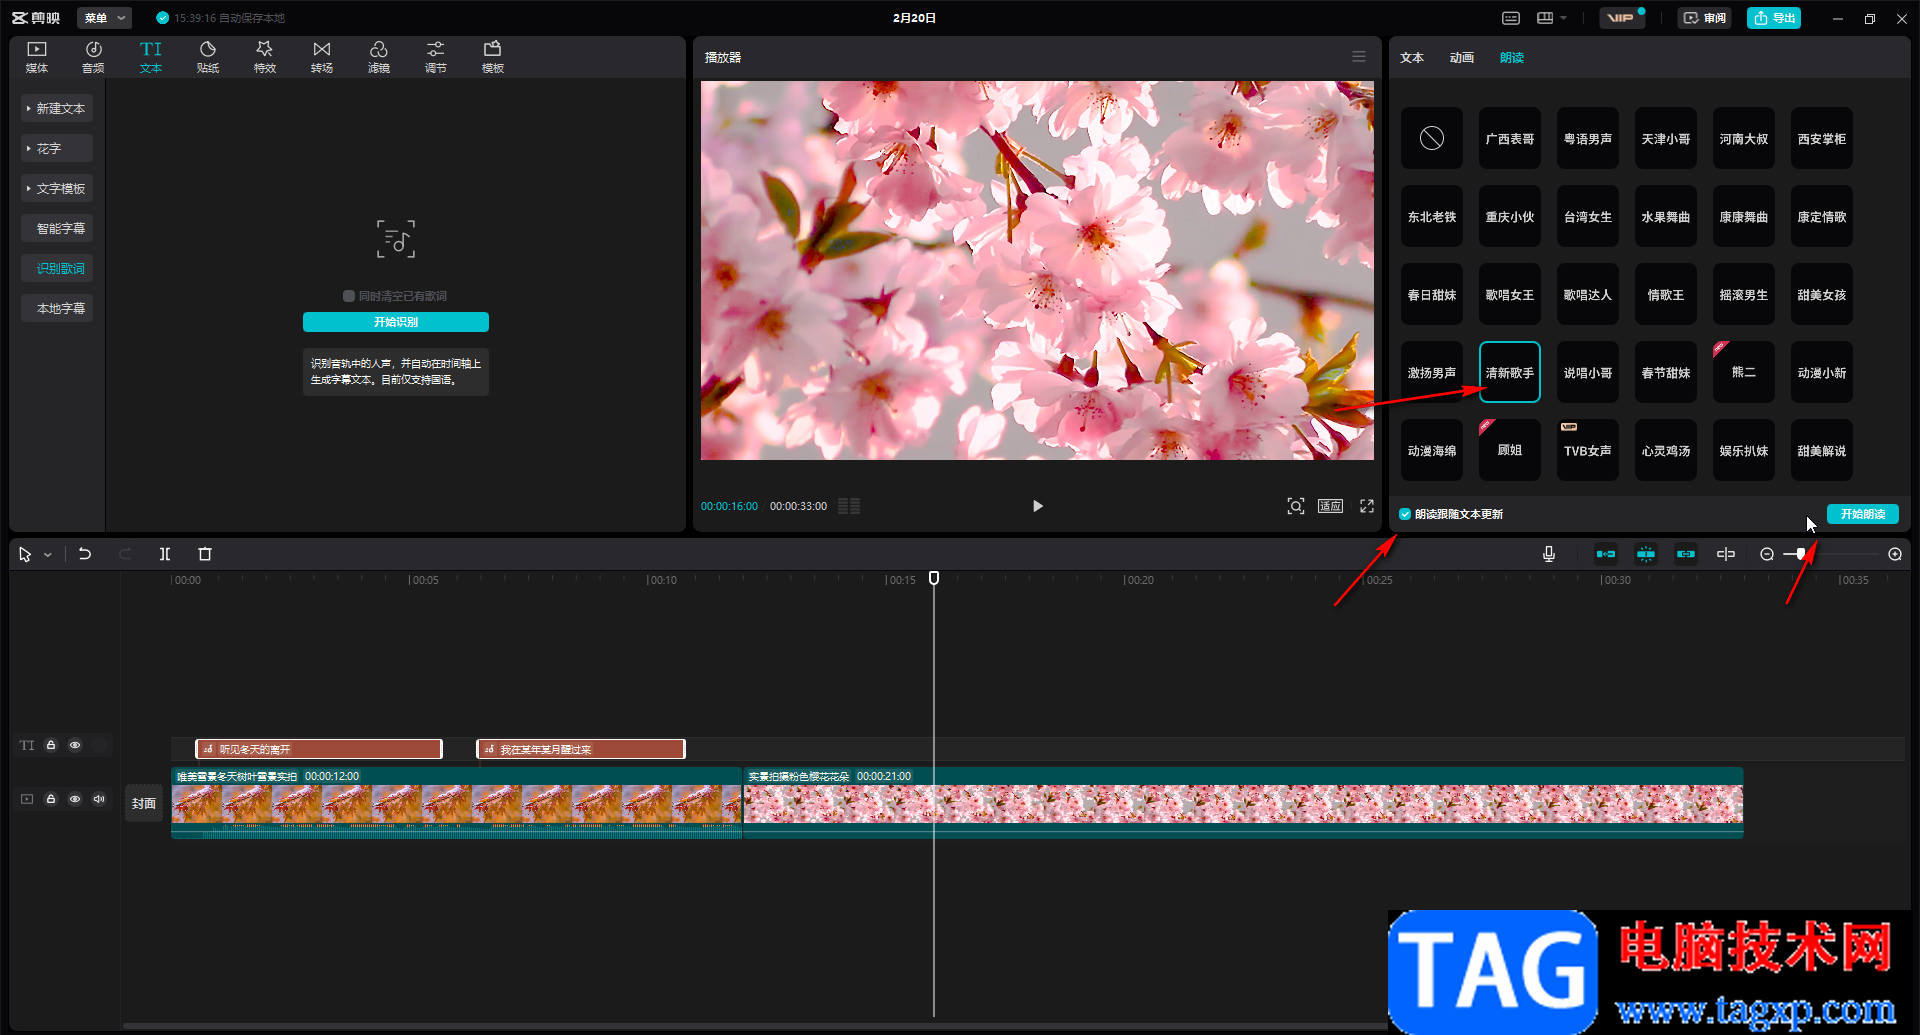Choose the 广西表哥 voice
Viewport: 1920px width, 1035px height.
click(x=1510, y=138)
